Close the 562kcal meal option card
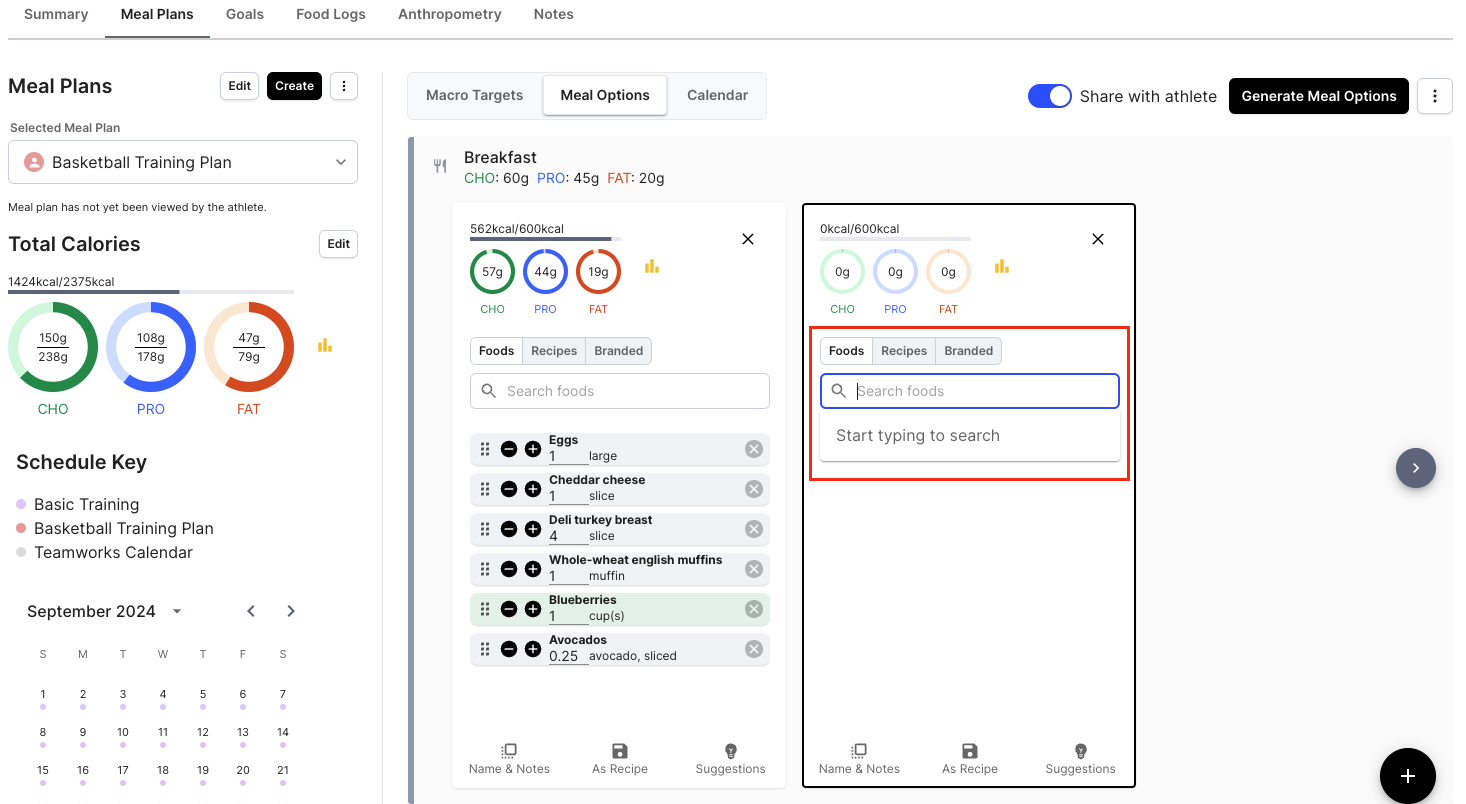Screen dimensions: 1466x804 (748, 239)
